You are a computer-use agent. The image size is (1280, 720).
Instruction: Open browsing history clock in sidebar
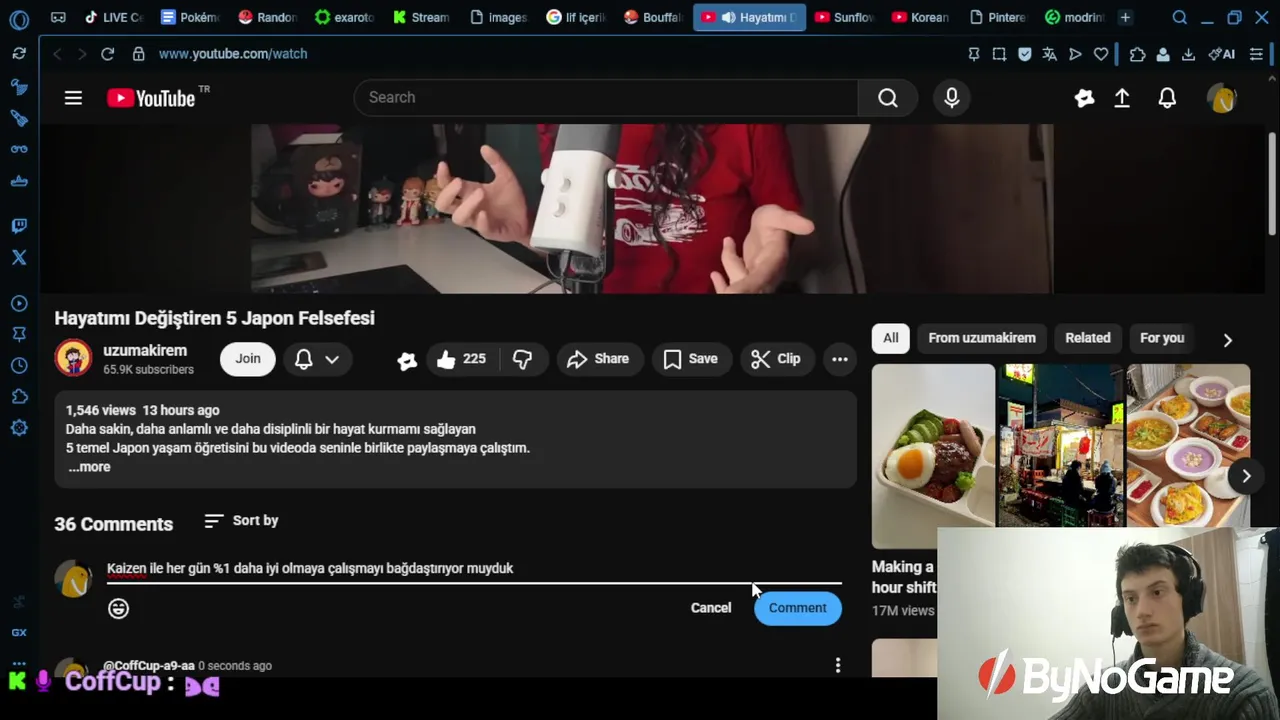(19, 366)
